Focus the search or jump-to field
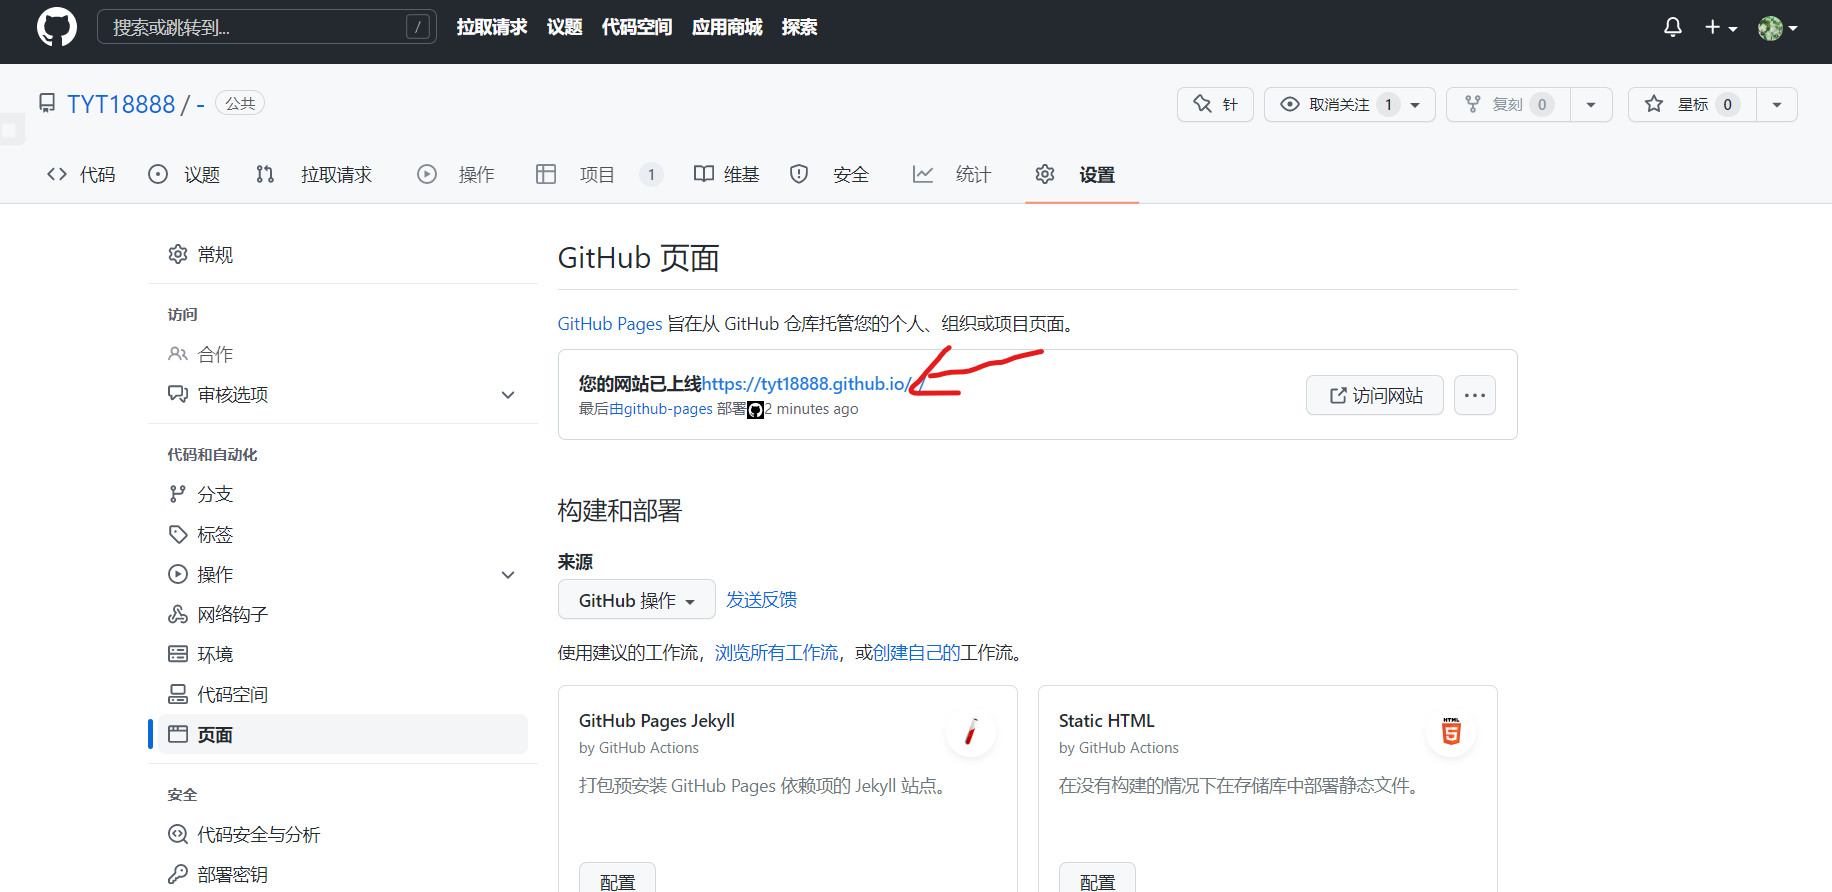Viewport: 1832px width, 892px height. click(x=267, y=27)
